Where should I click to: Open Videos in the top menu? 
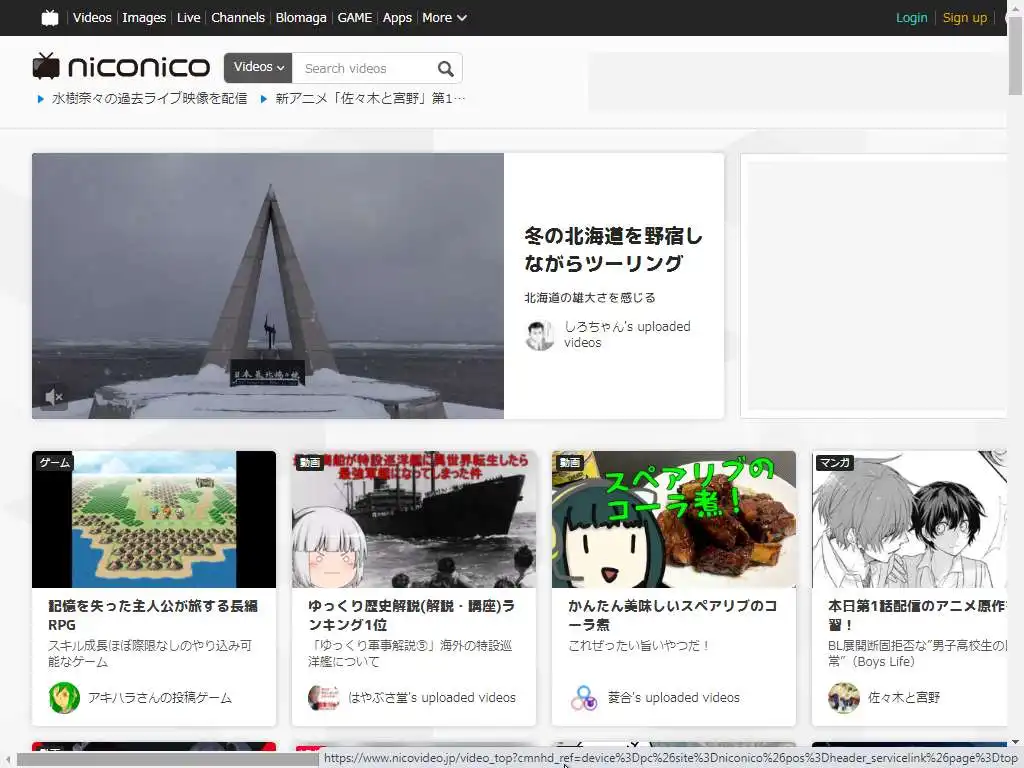tap(92, 18)
